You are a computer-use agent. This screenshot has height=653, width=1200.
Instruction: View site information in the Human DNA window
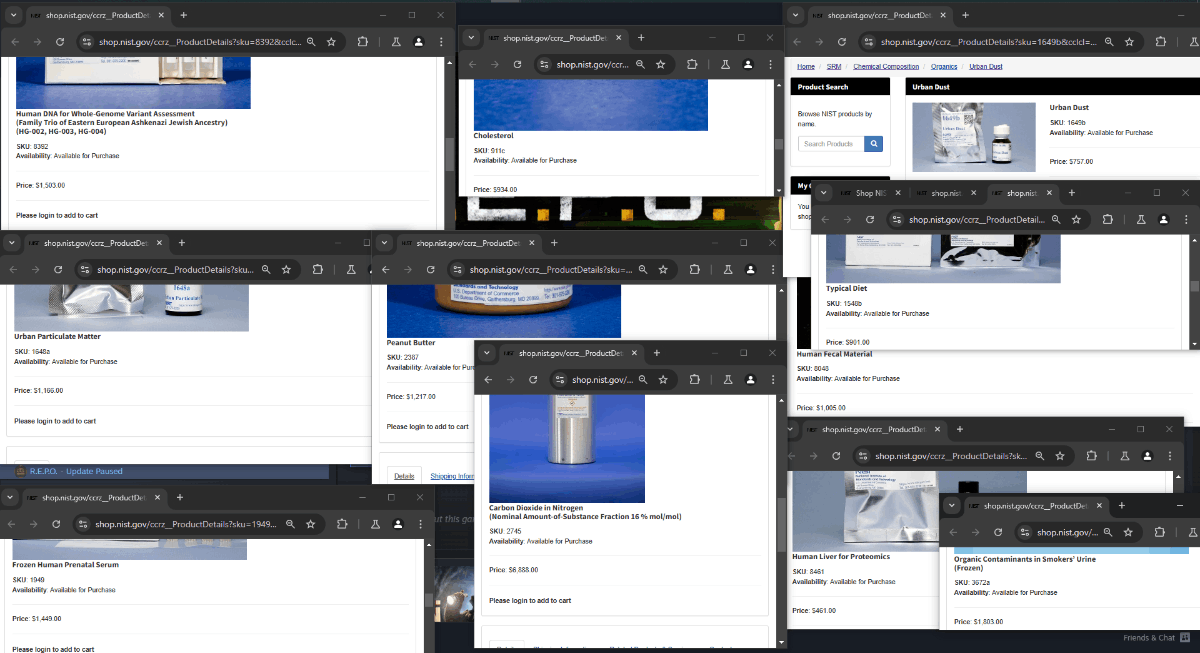click(87, 42)
